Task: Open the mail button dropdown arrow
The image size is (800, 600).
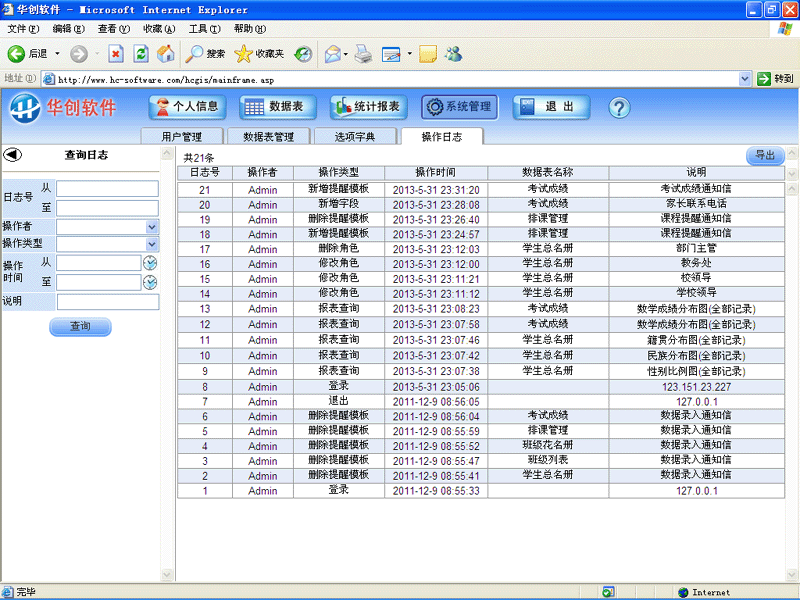Action: click(346, 54)
